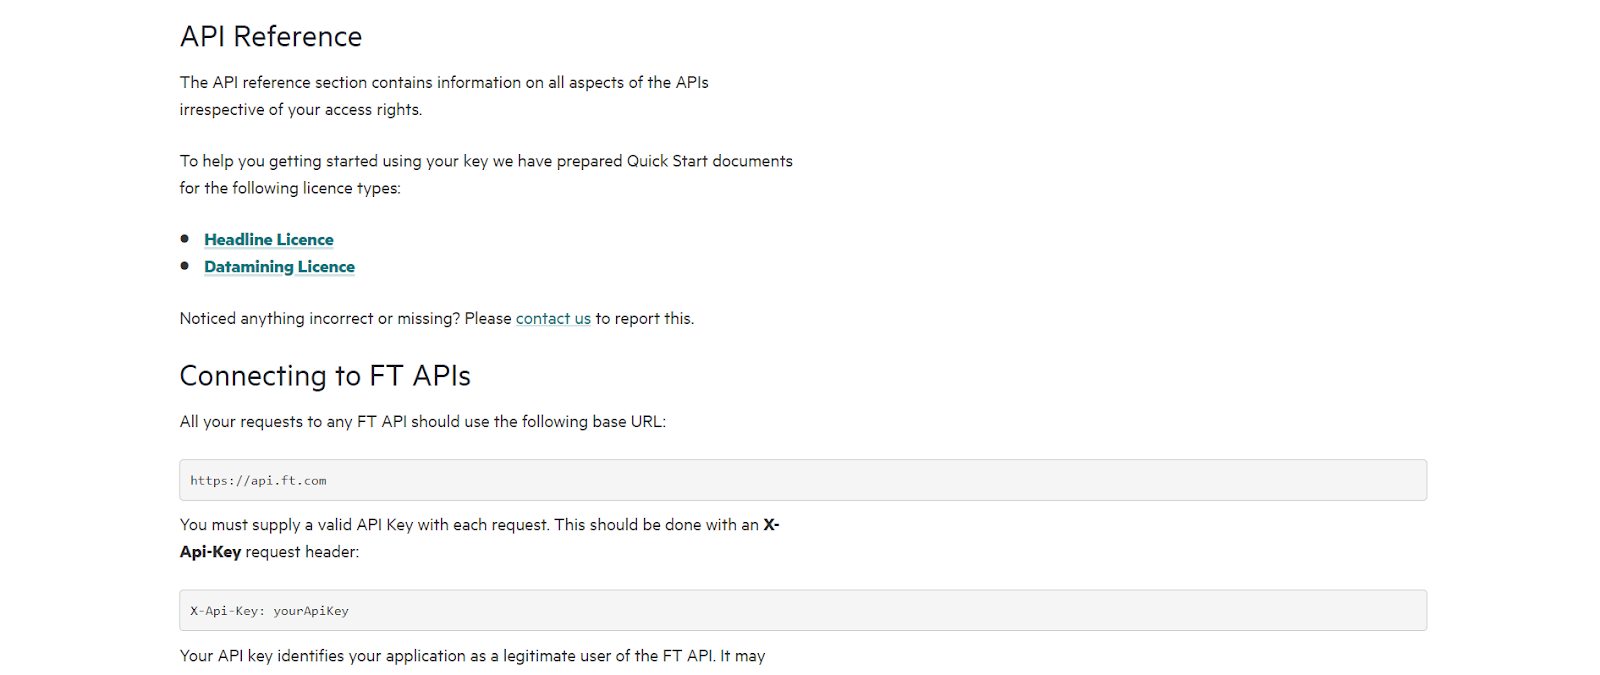Click 'to report this.' after contact link
The height and width of the screenshot is (675, 1600).
(x=645, y=319)
